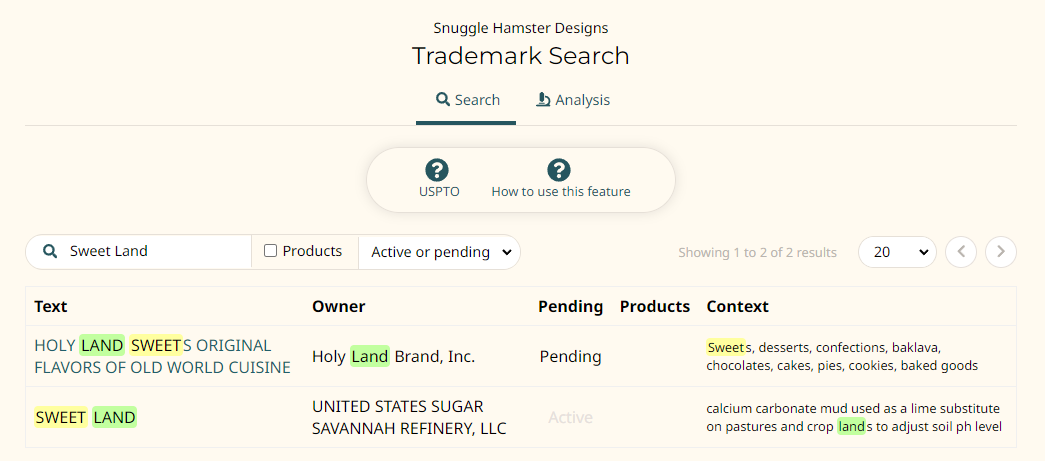Toggle the Products checkbox
Screen dimensions: 1045x461
click(271, 251)
